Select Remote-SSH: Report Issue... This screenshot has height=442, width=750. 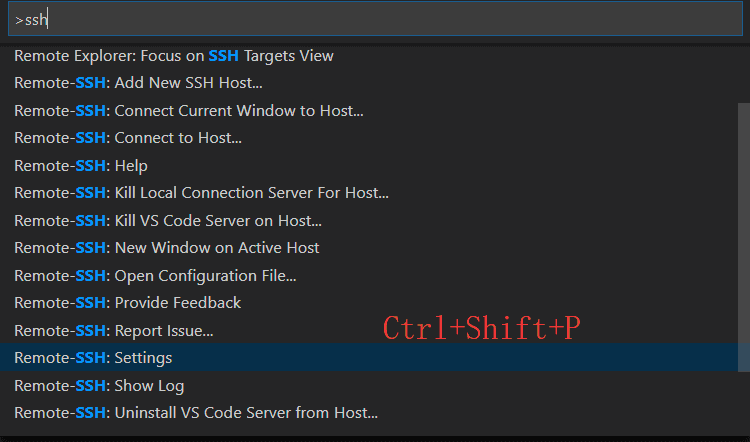[369, 331]
